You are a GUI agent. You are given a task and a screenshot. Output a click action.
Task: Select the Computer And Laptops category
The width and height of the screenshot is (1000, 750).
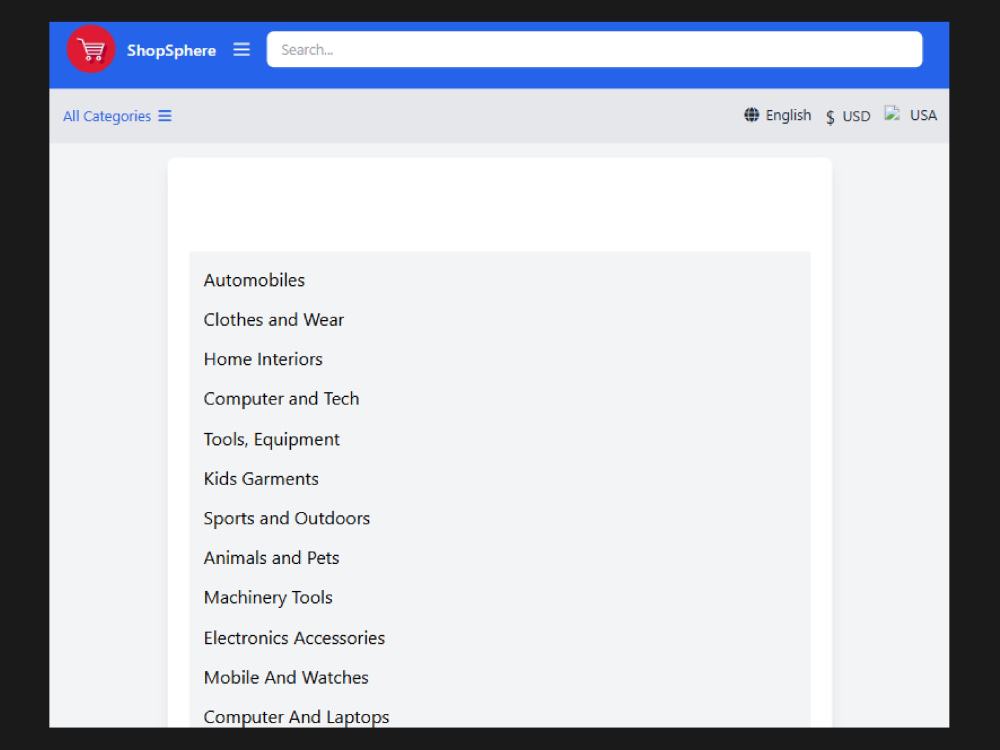pos(296,717)
